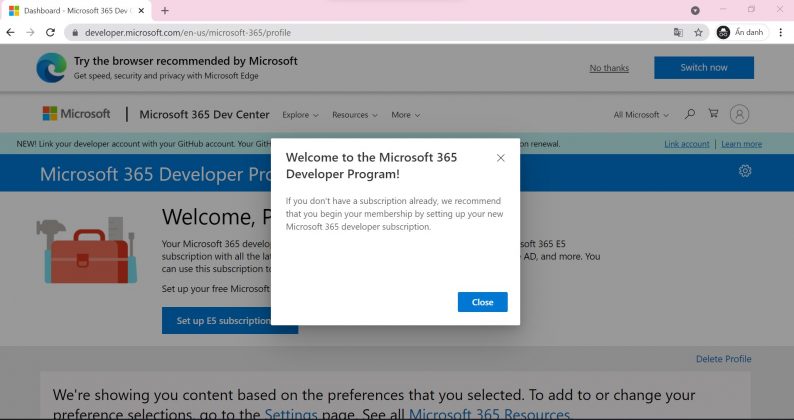Dismiss Edge banner with No thanks
The width and height of the screenshot is (794, 420).
coord(609,68)
